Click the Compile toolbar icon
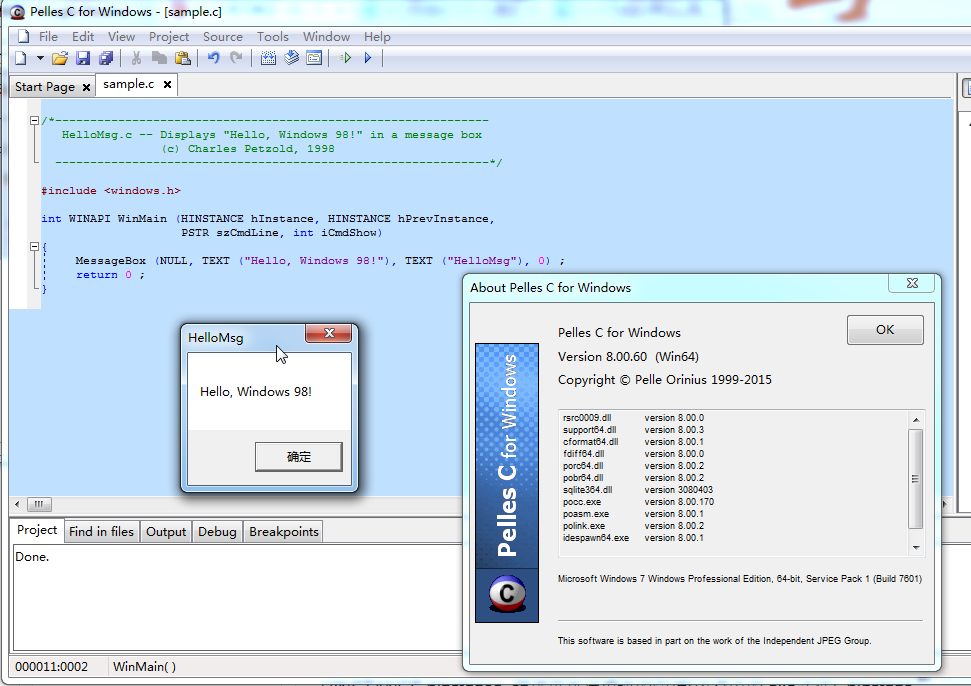The width and height of the screenshot is (971, 686). coord(268,58)
